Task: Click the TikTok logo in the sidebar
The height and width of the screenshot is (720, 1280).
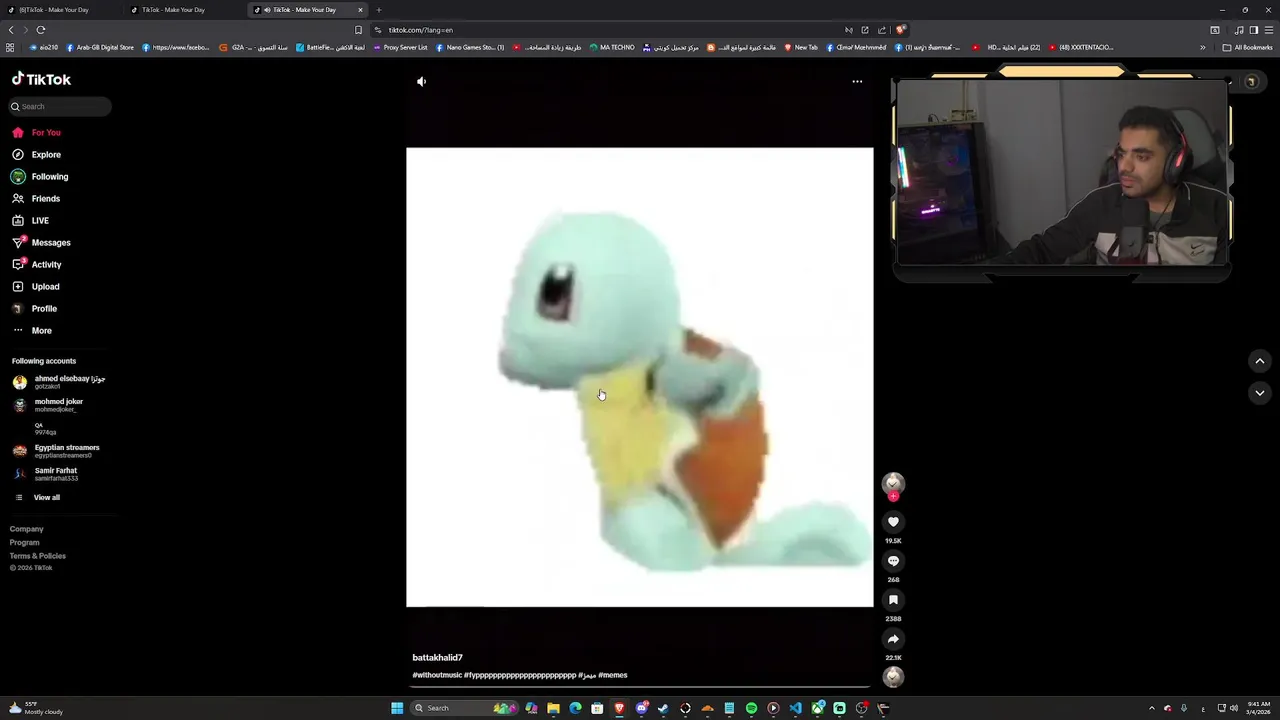Action: 41,79
